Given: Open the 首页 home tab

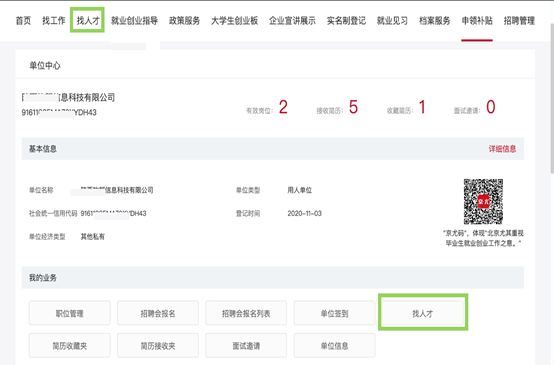Looking at the screenshot, I should tap(23, 21).
